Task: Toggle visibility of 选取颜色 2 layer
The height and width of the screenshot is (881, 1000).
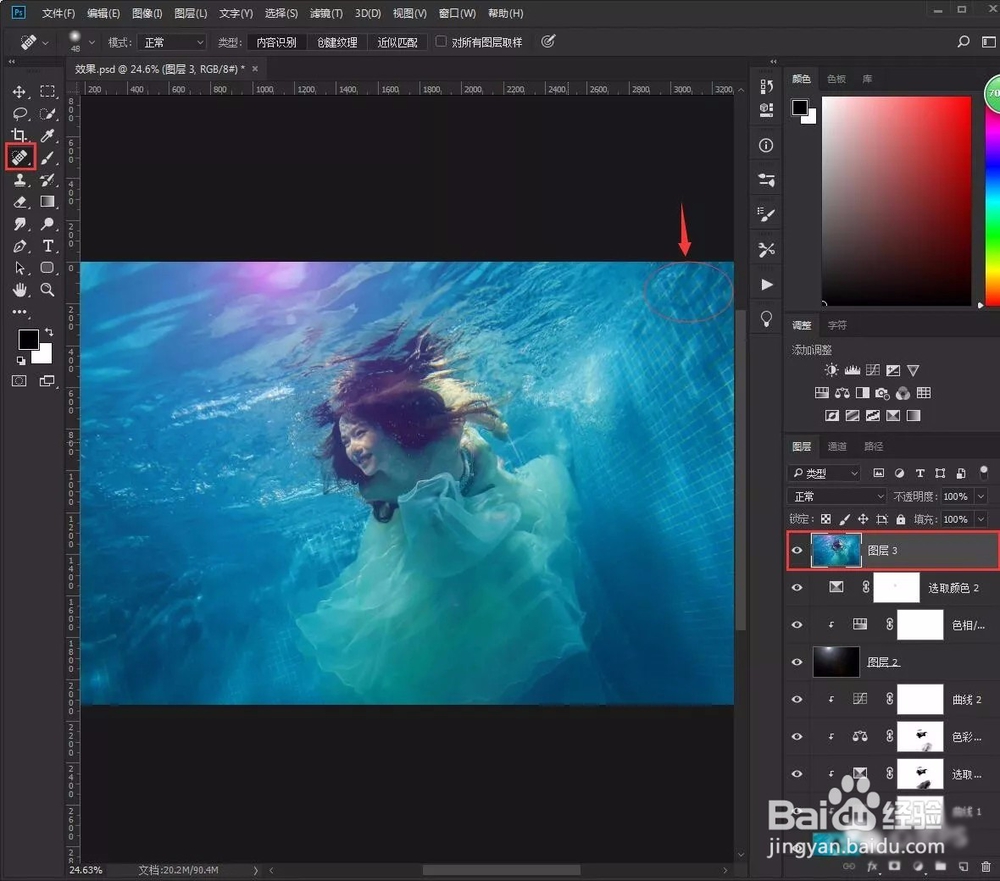Action: click(797, 587)
